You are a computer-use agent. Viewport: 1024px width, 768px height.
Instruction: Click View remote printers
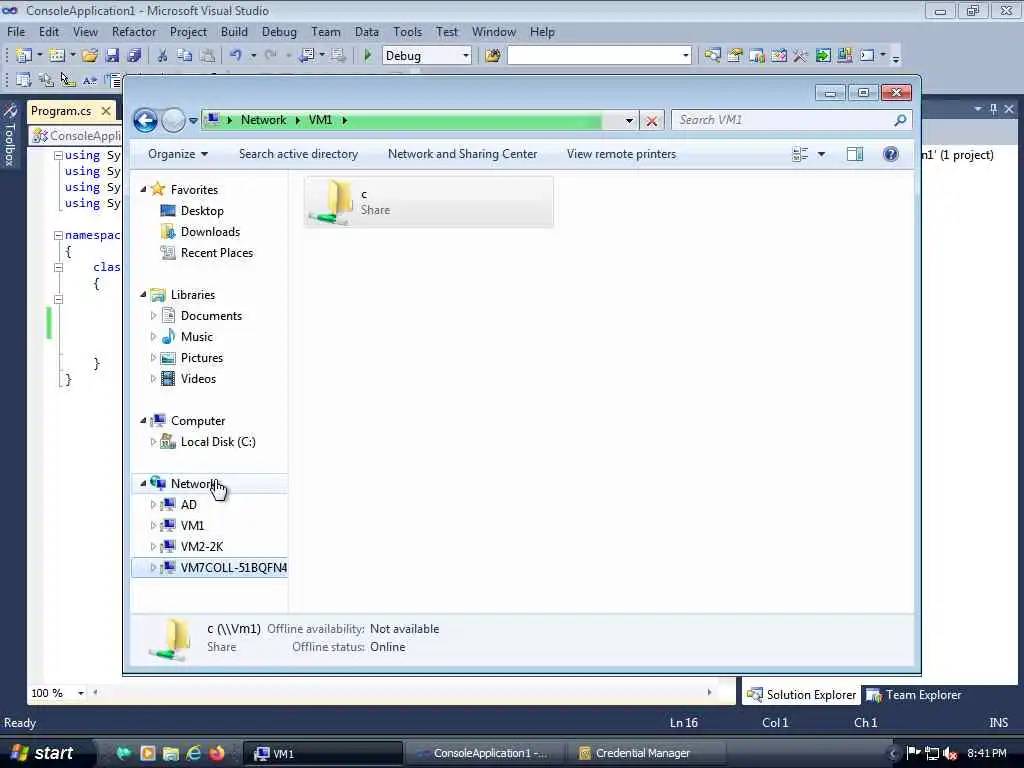coord(621,154)
